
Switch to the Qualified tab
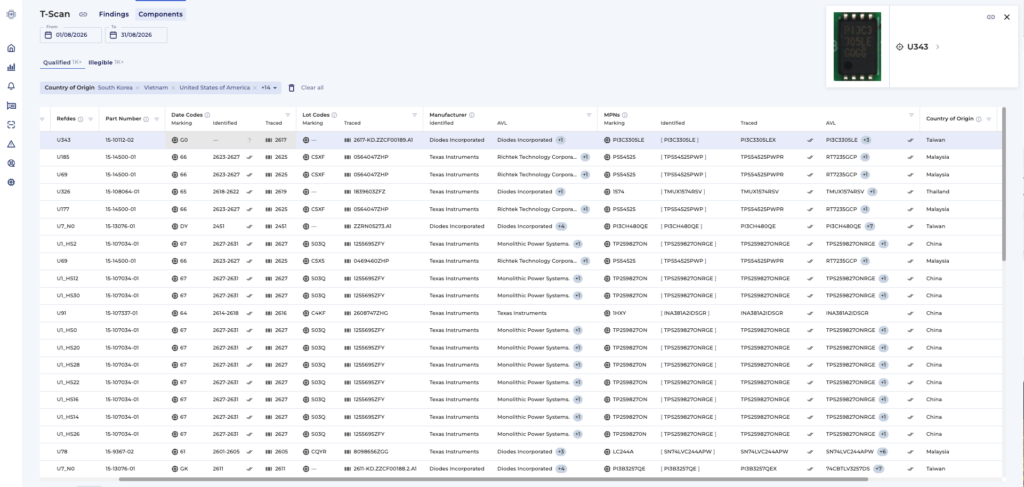click(x=62, y=63)
